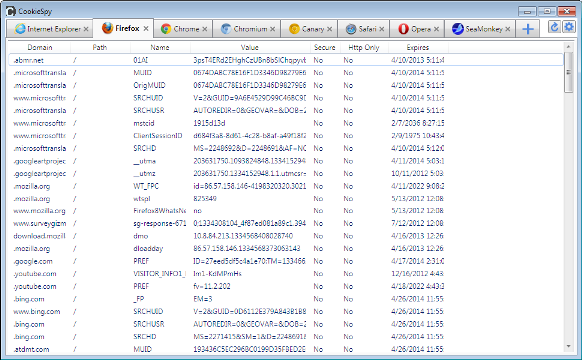Click the refresh cookies icon
The width and height of the screenshot is (582, 360).
[x=554, y=27]
